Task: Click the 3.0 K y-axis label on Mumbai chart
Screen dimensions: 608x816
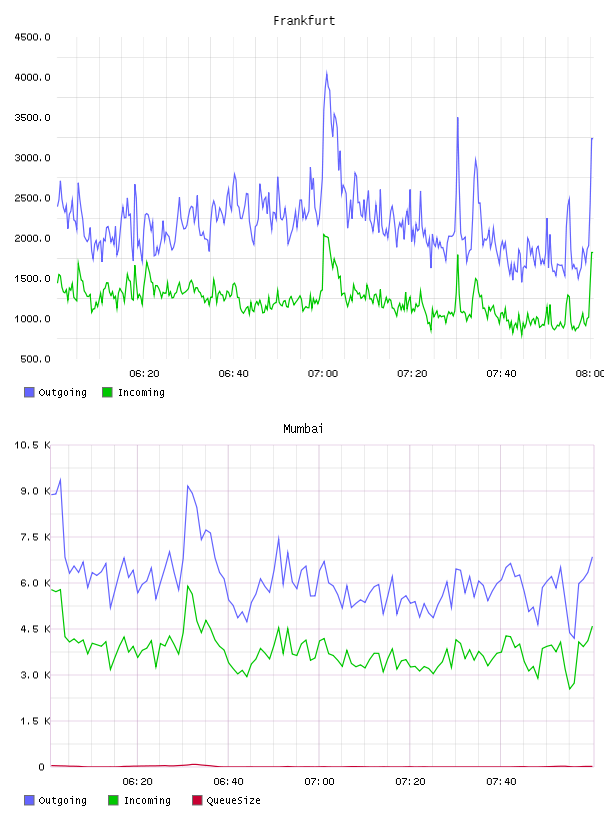Action: [35, 675]
